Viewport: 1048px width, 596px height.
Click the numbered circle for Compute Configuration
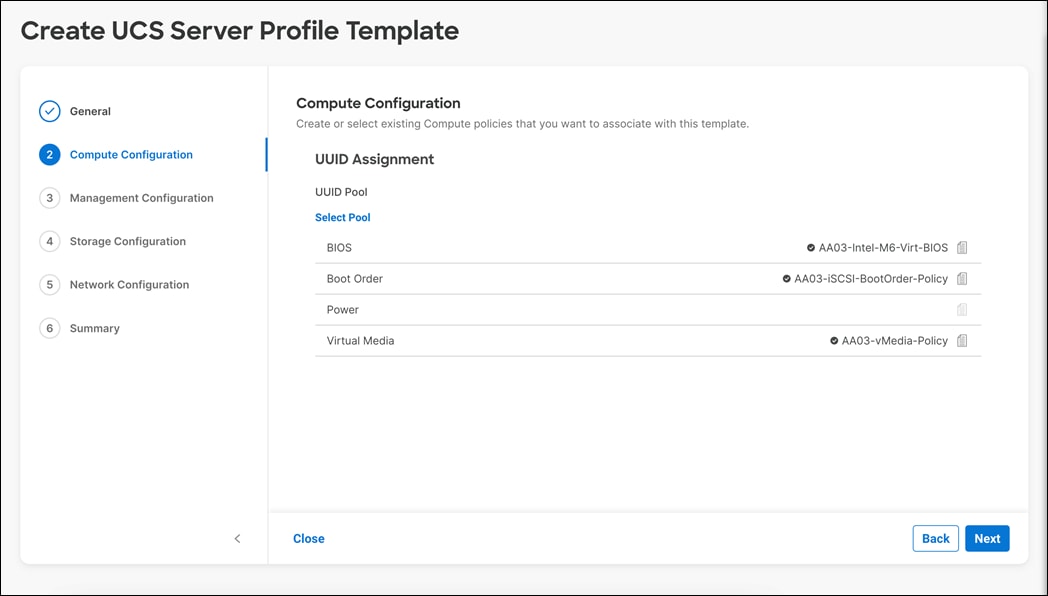(50, 154)
